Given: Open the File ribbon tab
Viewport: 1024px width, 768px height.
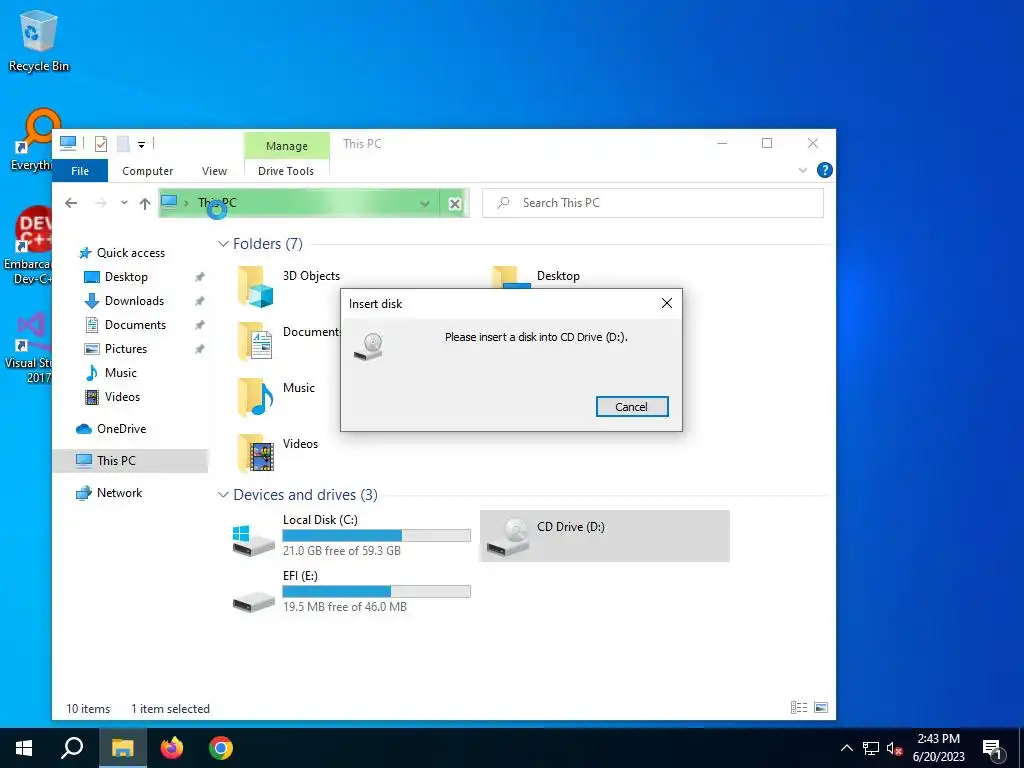Looking at the screenshot, I should pyautogui.click(x=80, y=171).
